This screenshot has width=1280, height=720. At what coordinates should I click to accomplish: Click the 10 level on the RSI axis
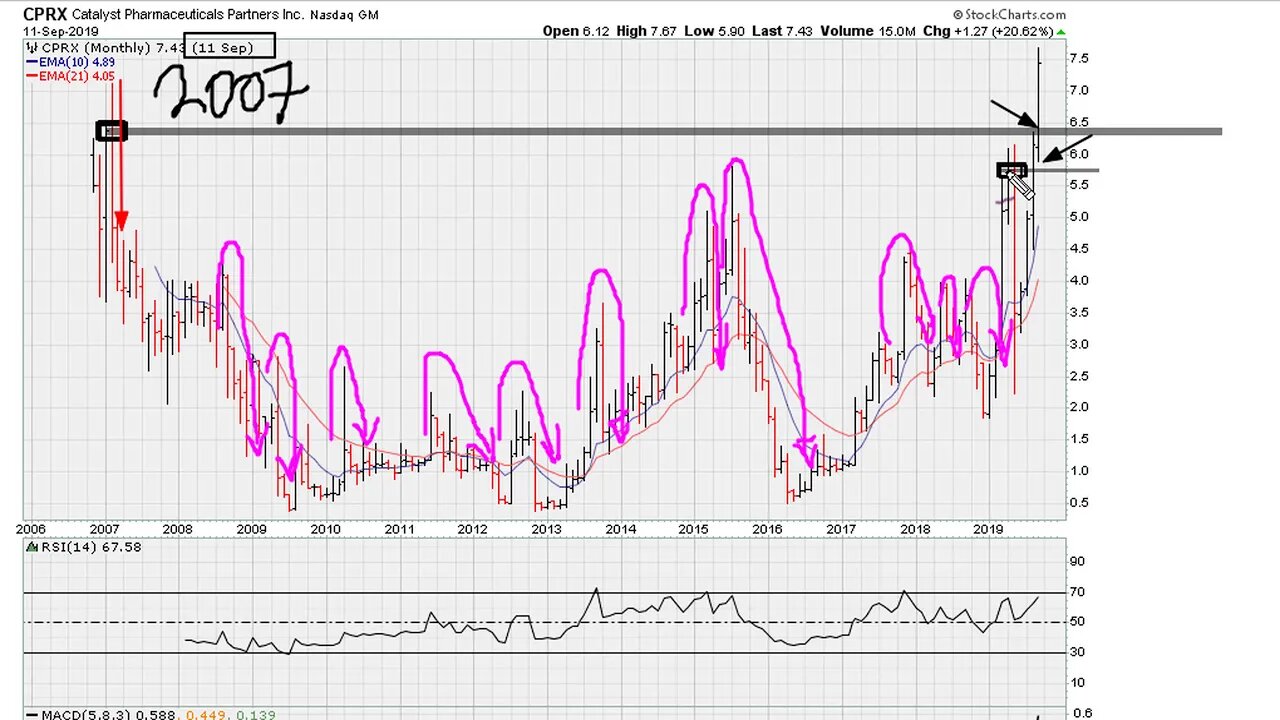click(x=1077, y=683)
